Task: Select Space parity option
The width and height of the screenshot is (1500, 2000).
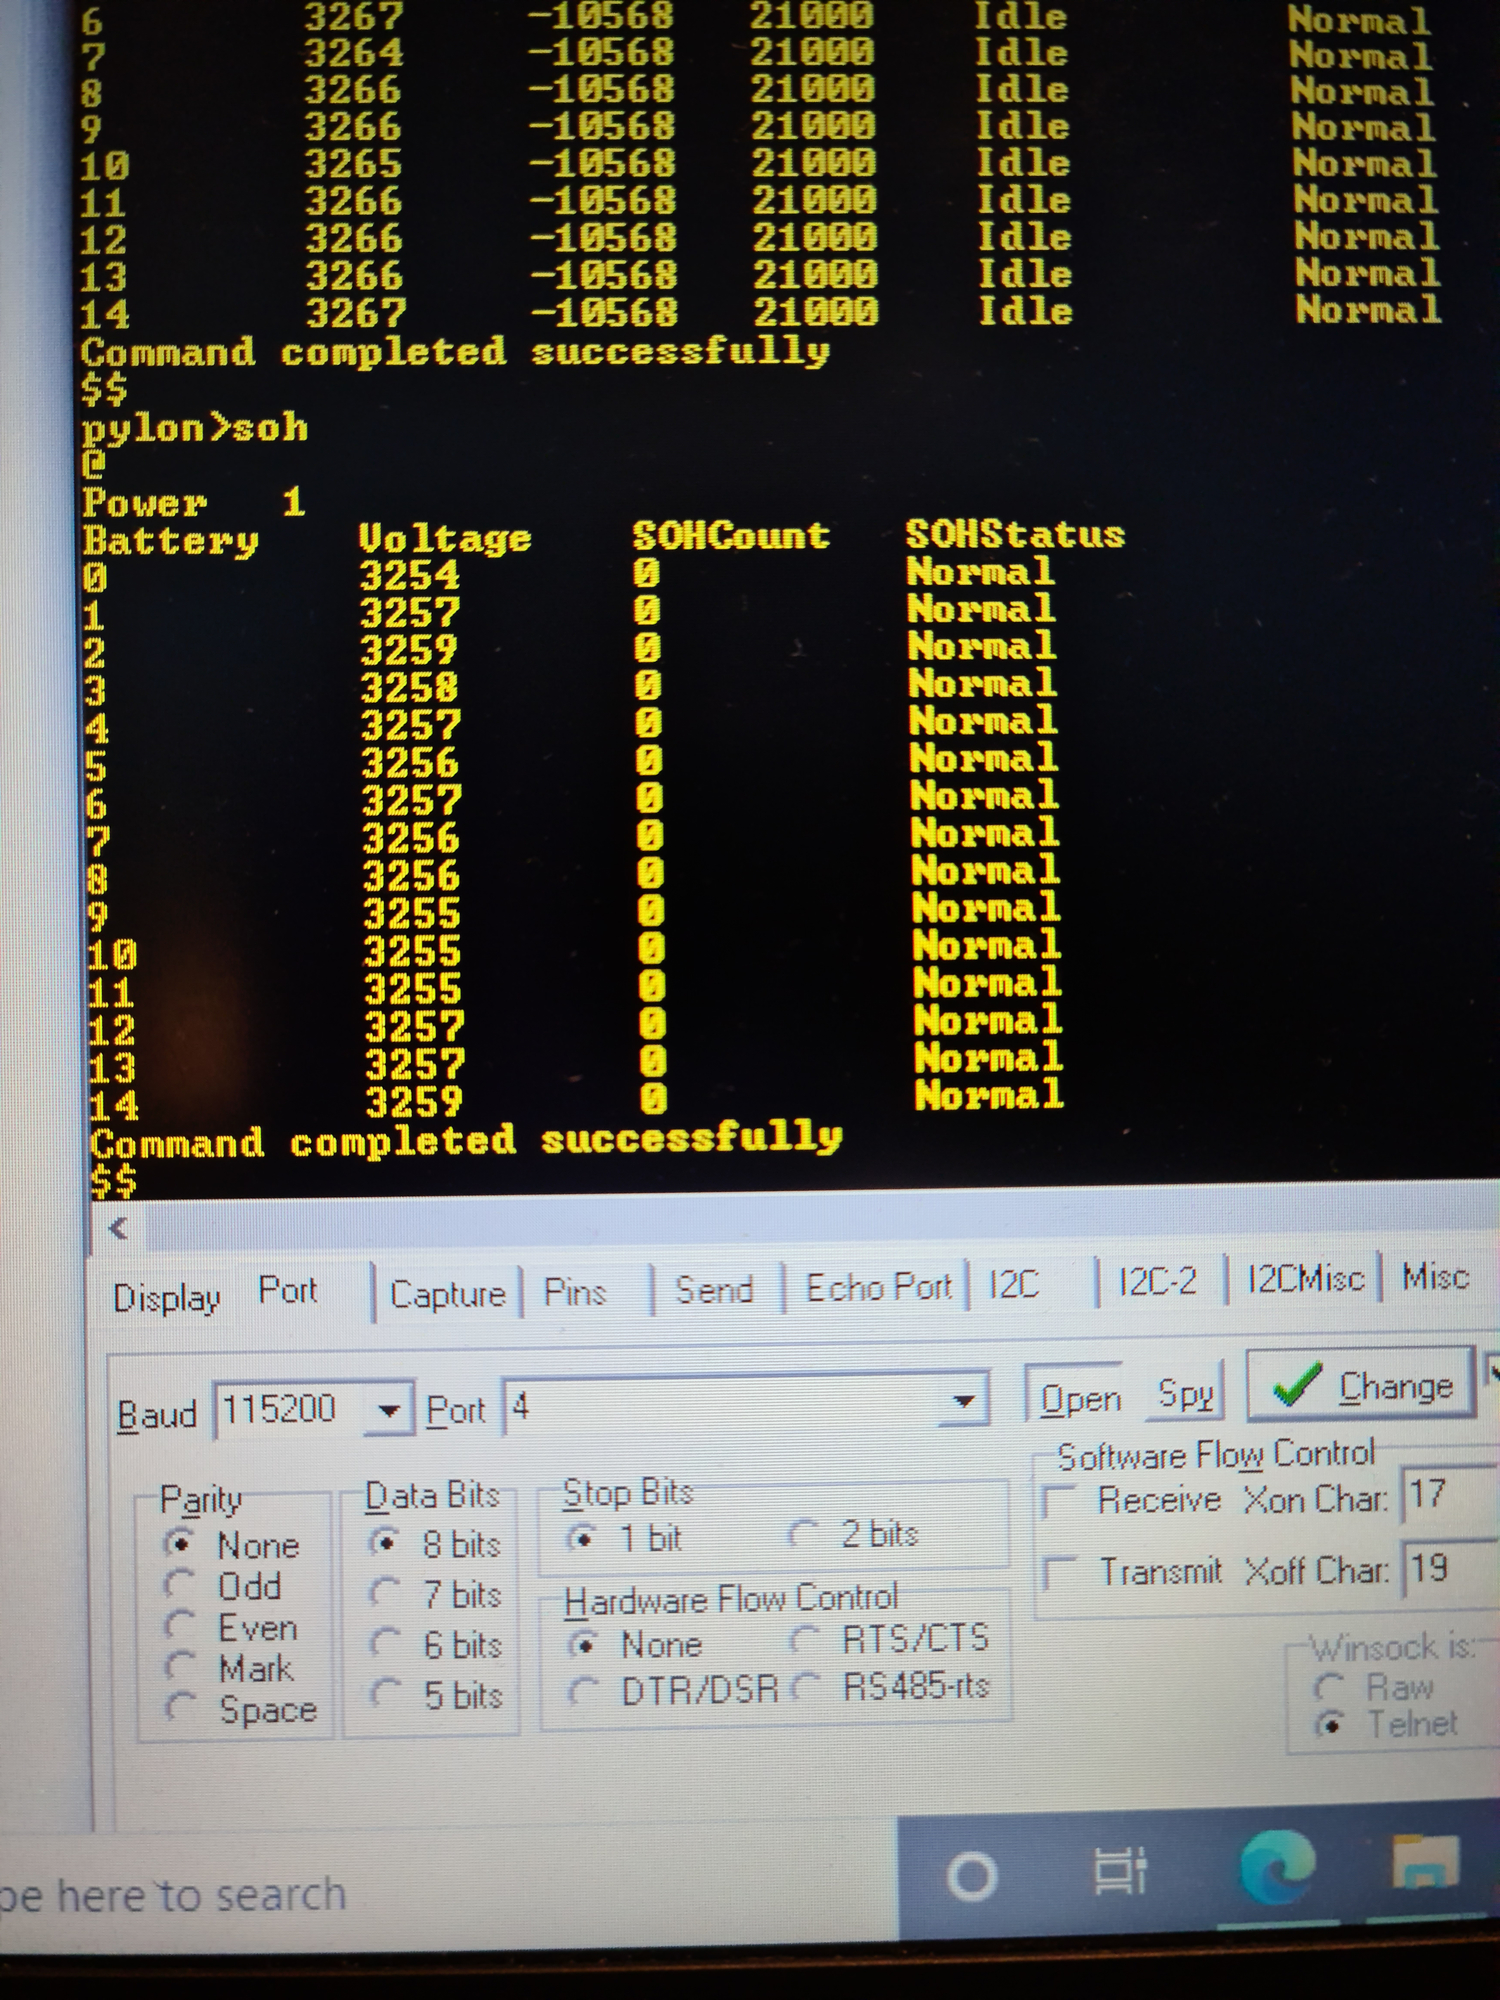Action: pyautogui.click(x=242, y=1709)
